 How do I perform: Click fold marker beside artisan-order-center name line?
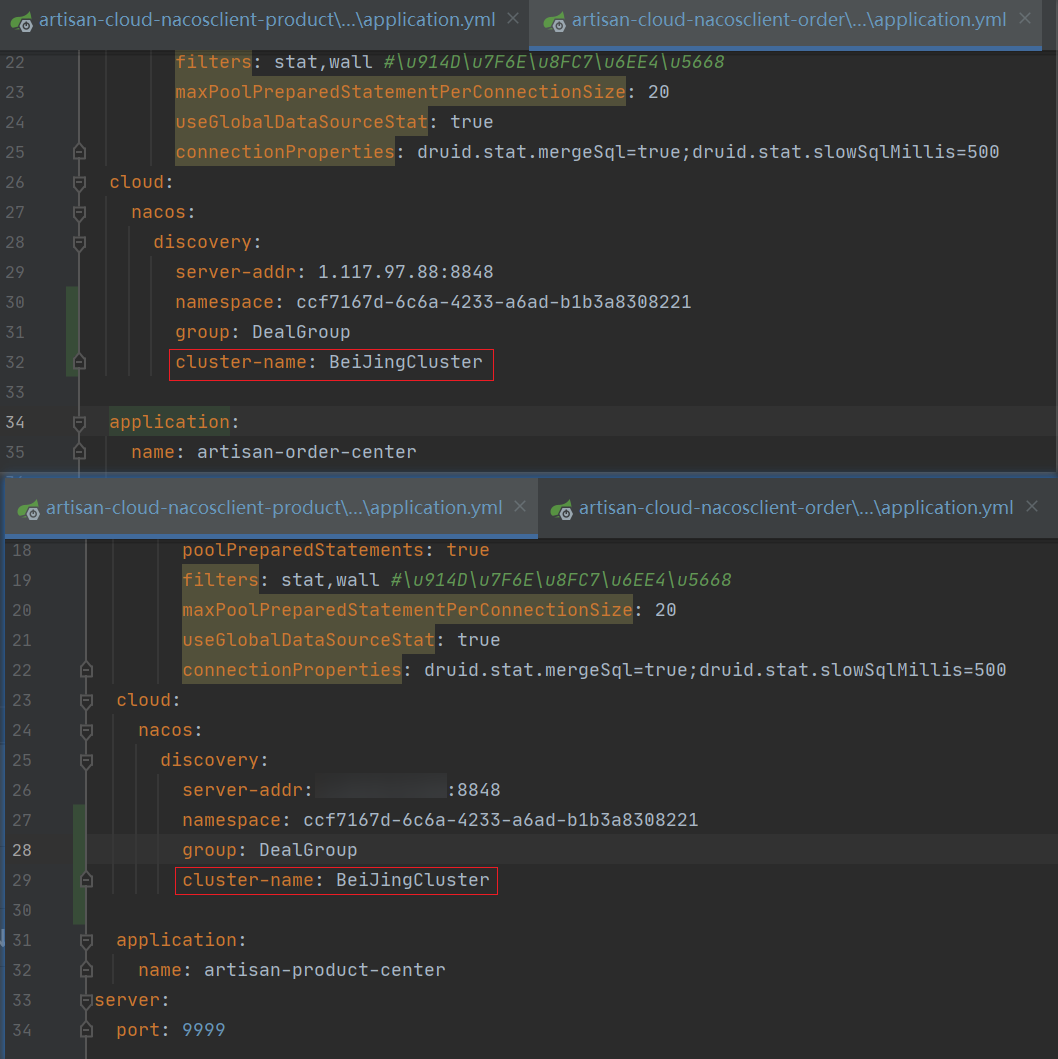[x=79, y=452]
